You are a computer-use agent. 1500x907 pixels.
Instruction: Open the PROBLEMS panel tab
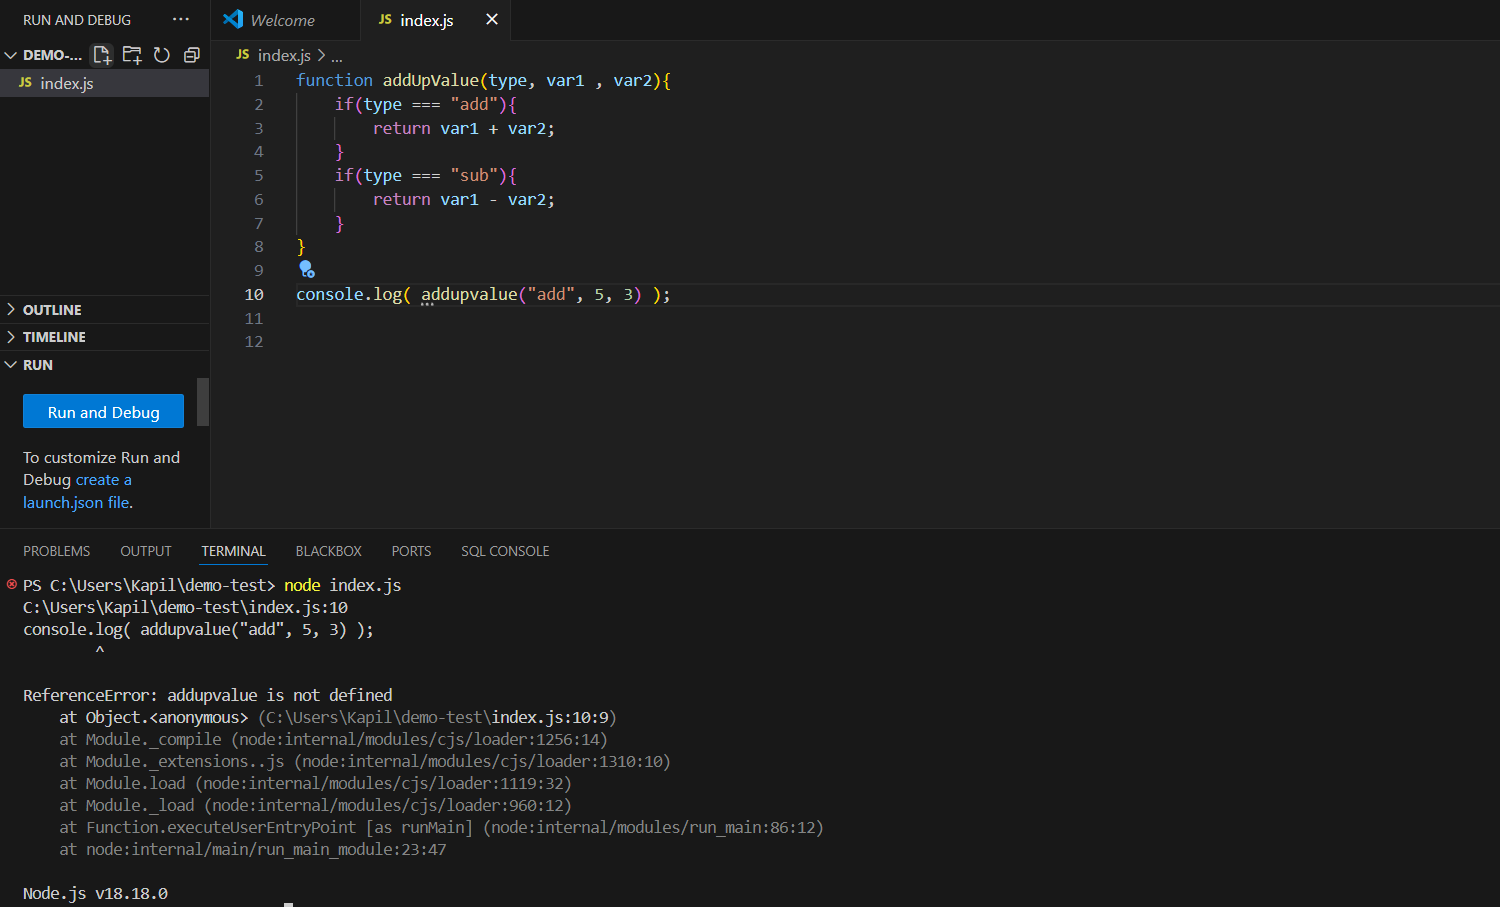click(x=57, y=551)
